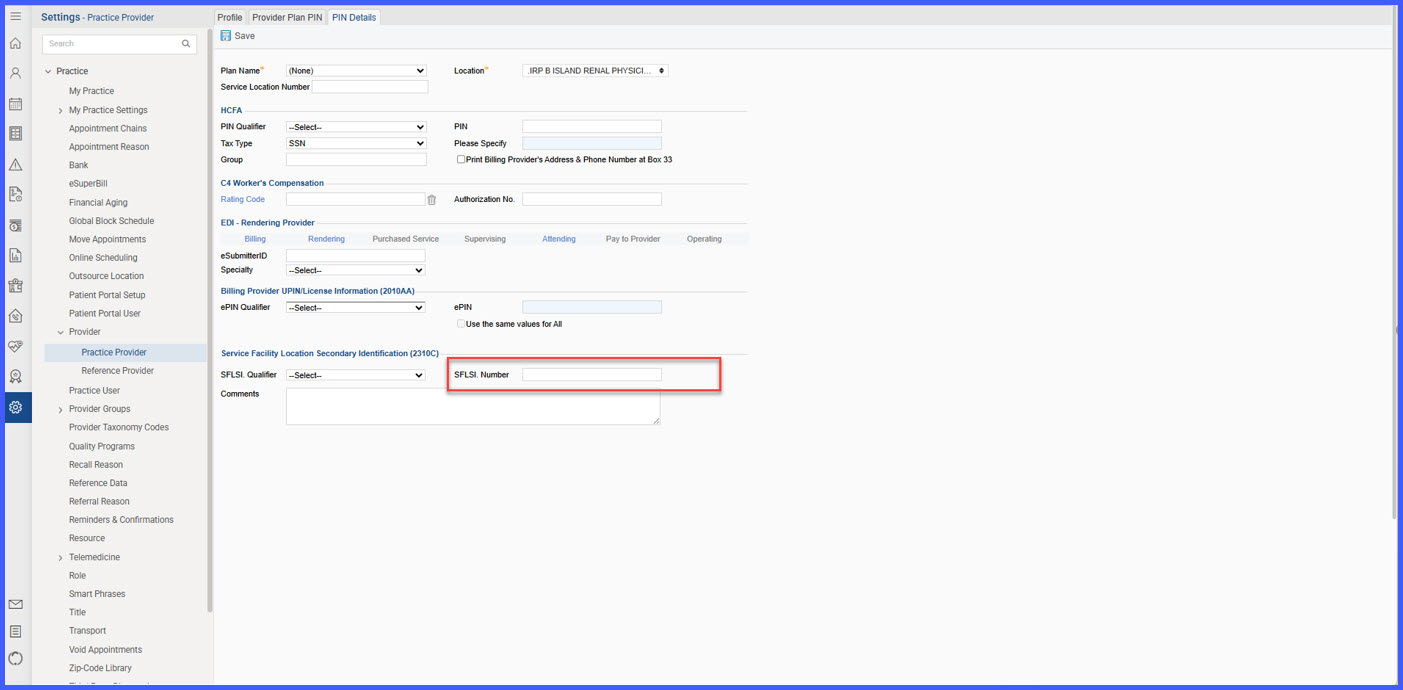
Task: Open the SFLSI. Qualifier dropdown
Action: (356, 375)
